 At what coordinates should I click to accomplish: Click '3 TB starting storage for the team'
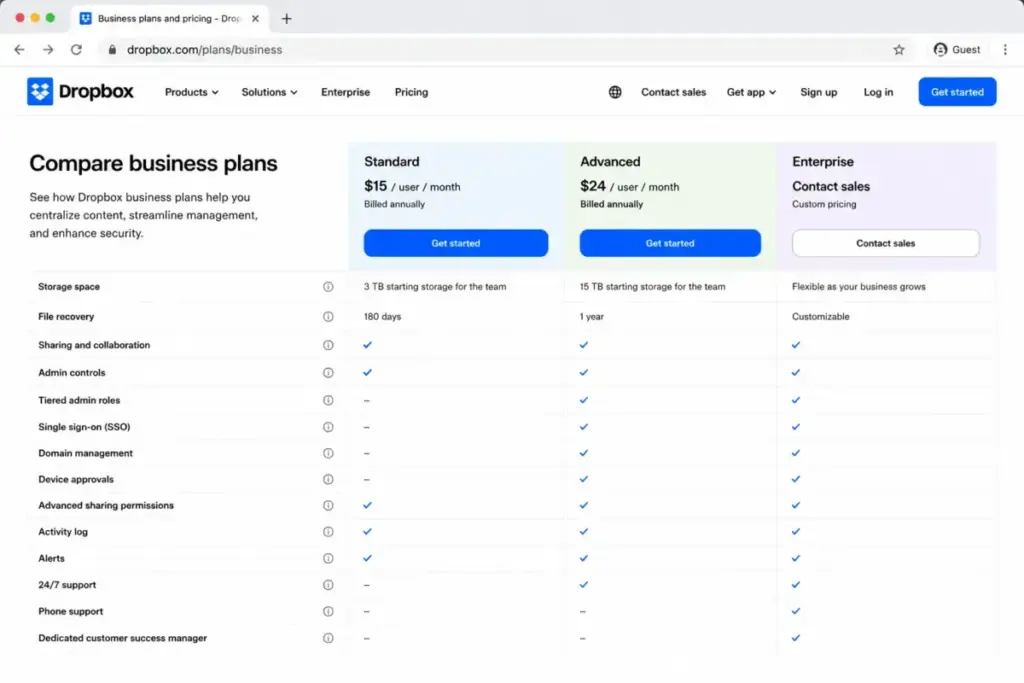pos(435,287)
